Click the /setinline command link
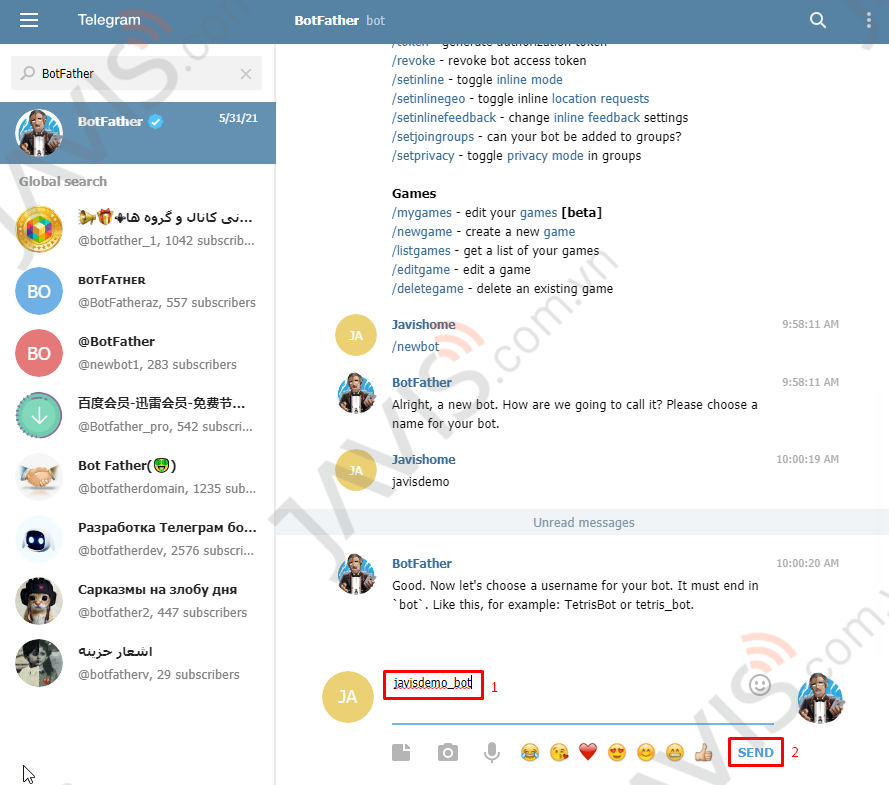889x785 pixels. (418, 80)
